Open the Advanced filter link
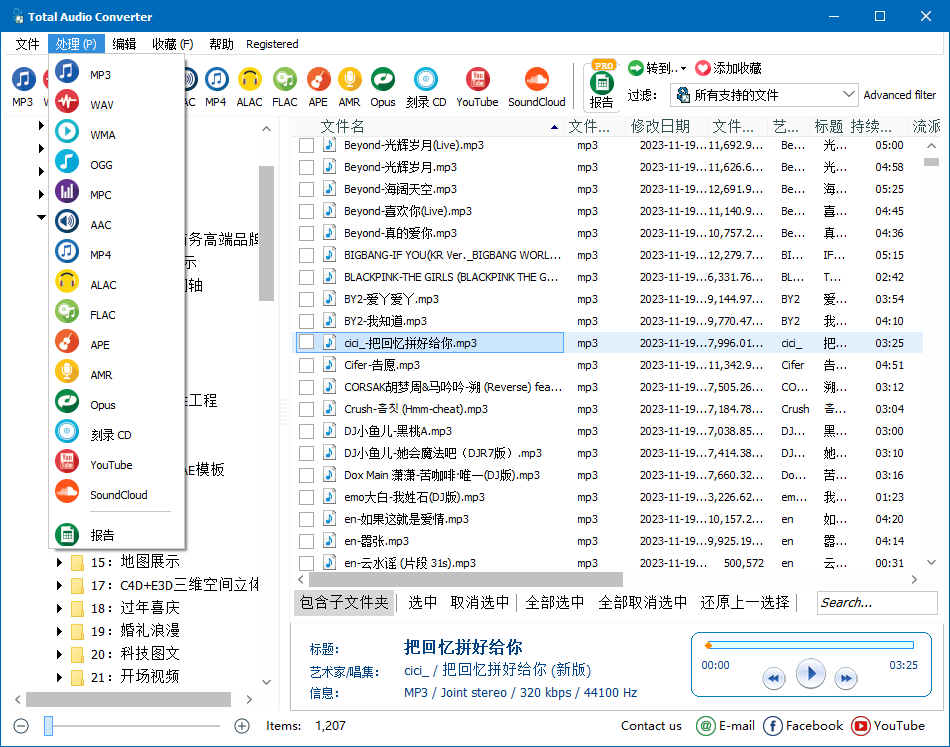Screen dimensions: 950x747 point(899,94)
